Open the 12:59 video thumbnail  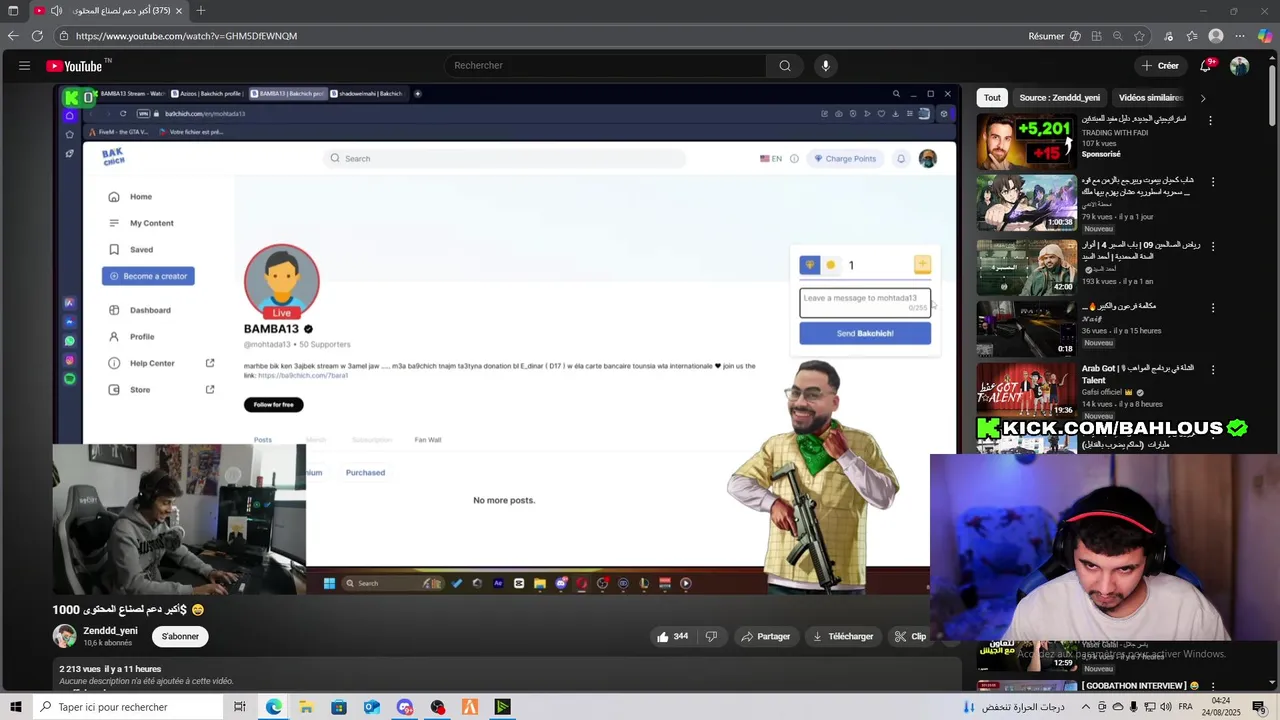point(1027,656)
